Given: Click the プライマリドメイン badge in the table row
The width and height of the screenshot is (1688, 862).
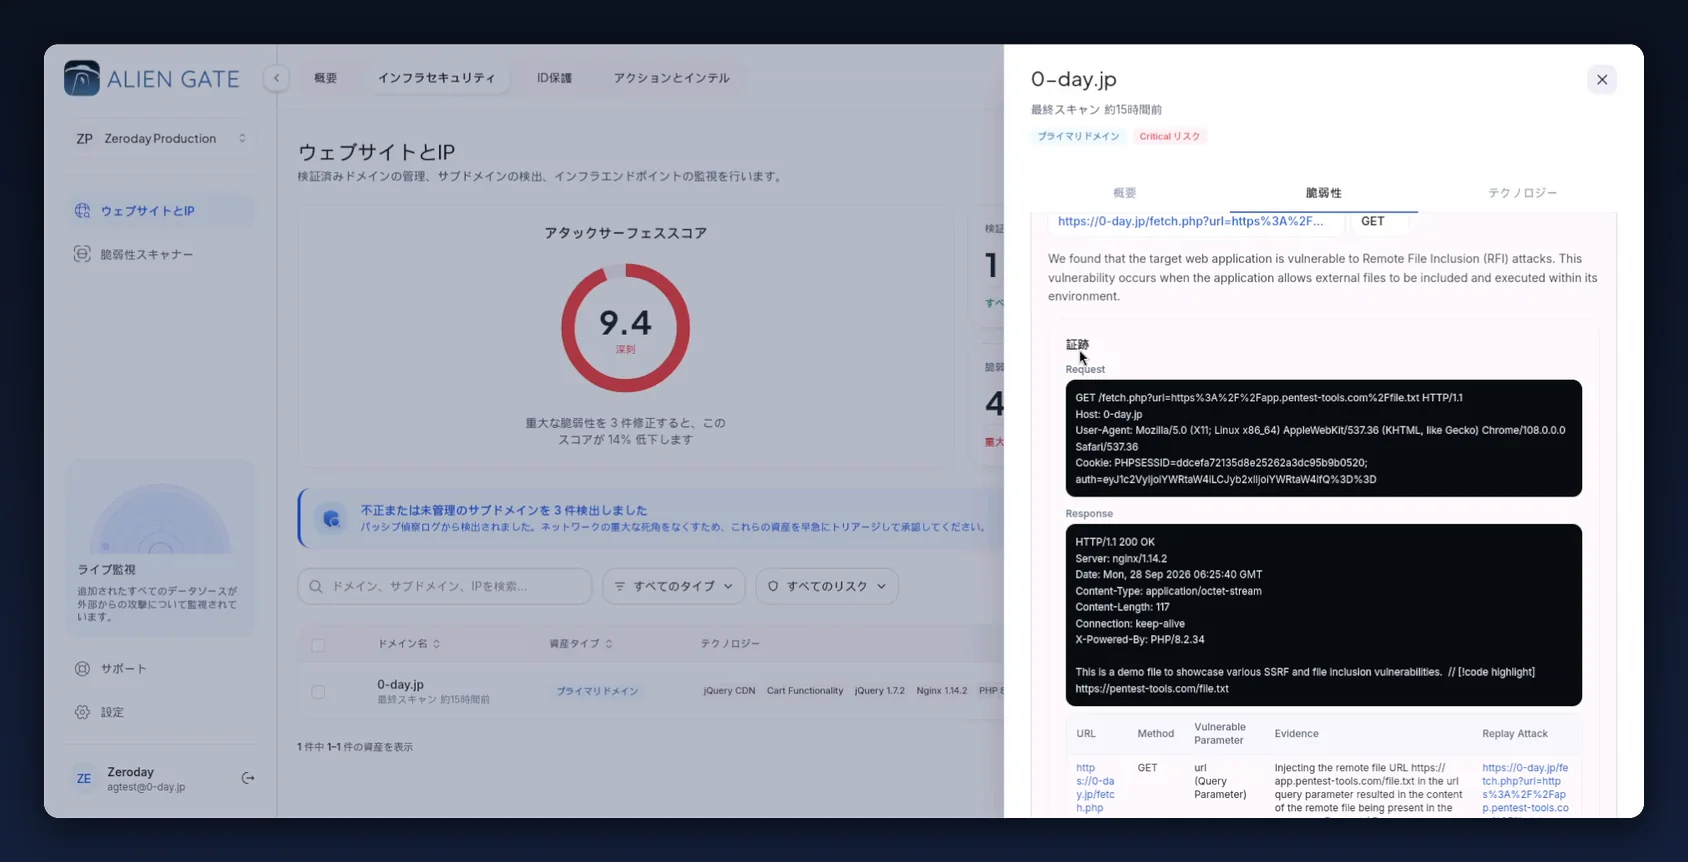Looking at the screenshot, I should click(597, 691).
